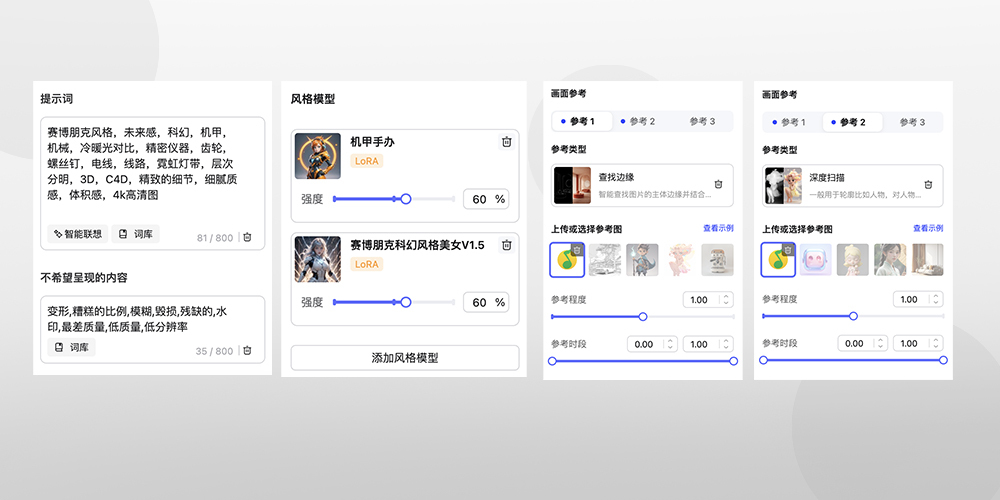Open 查看示例 link in the 深度扫描 panel
This screenshot has width=1000, height=500.
[928, 228]
